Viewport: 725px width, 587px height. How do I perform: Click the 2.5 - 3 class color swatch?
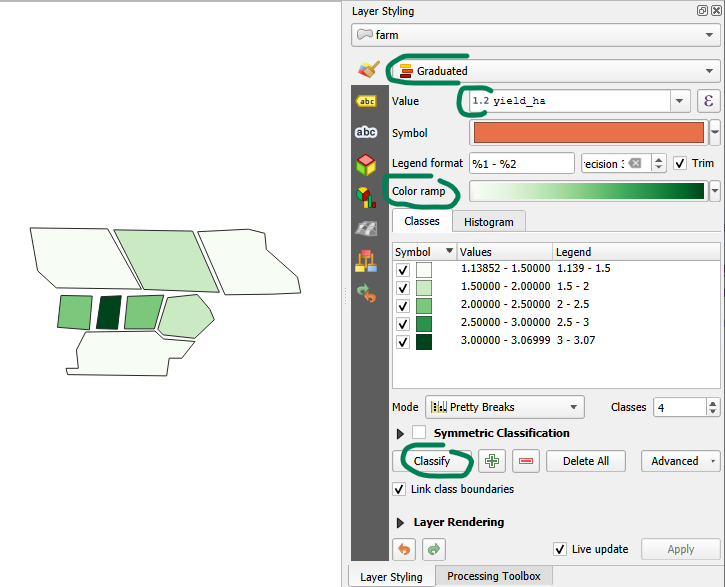point(424,324)
